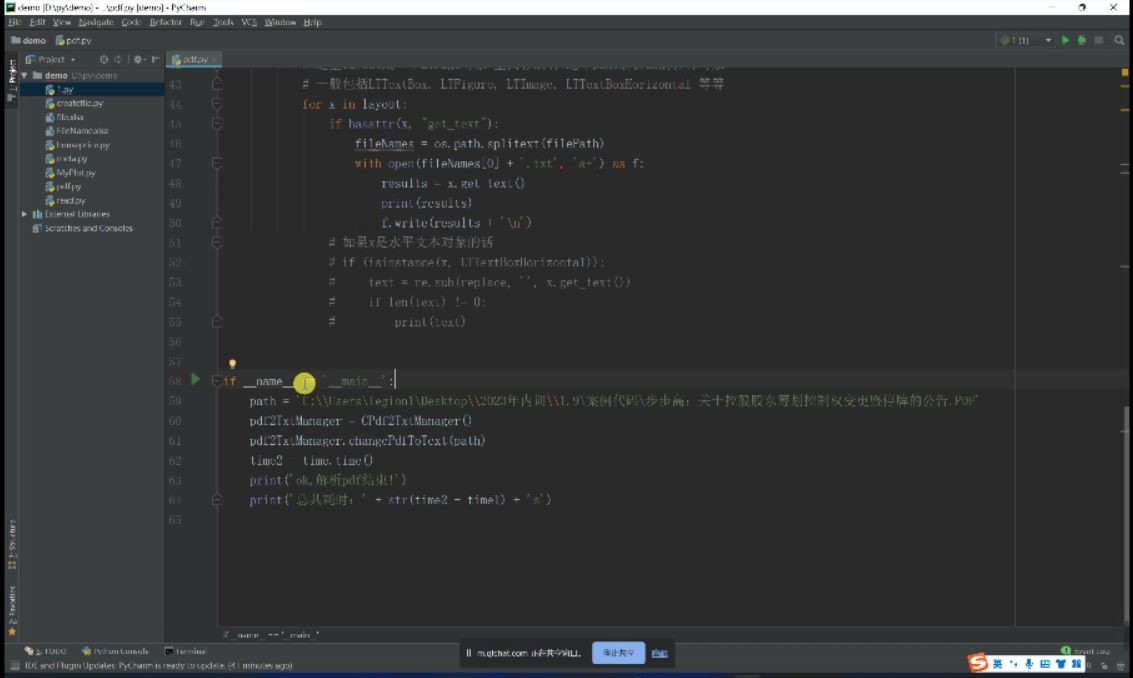
Task: Toggle the Event Log button
Action: [1086, 651]
